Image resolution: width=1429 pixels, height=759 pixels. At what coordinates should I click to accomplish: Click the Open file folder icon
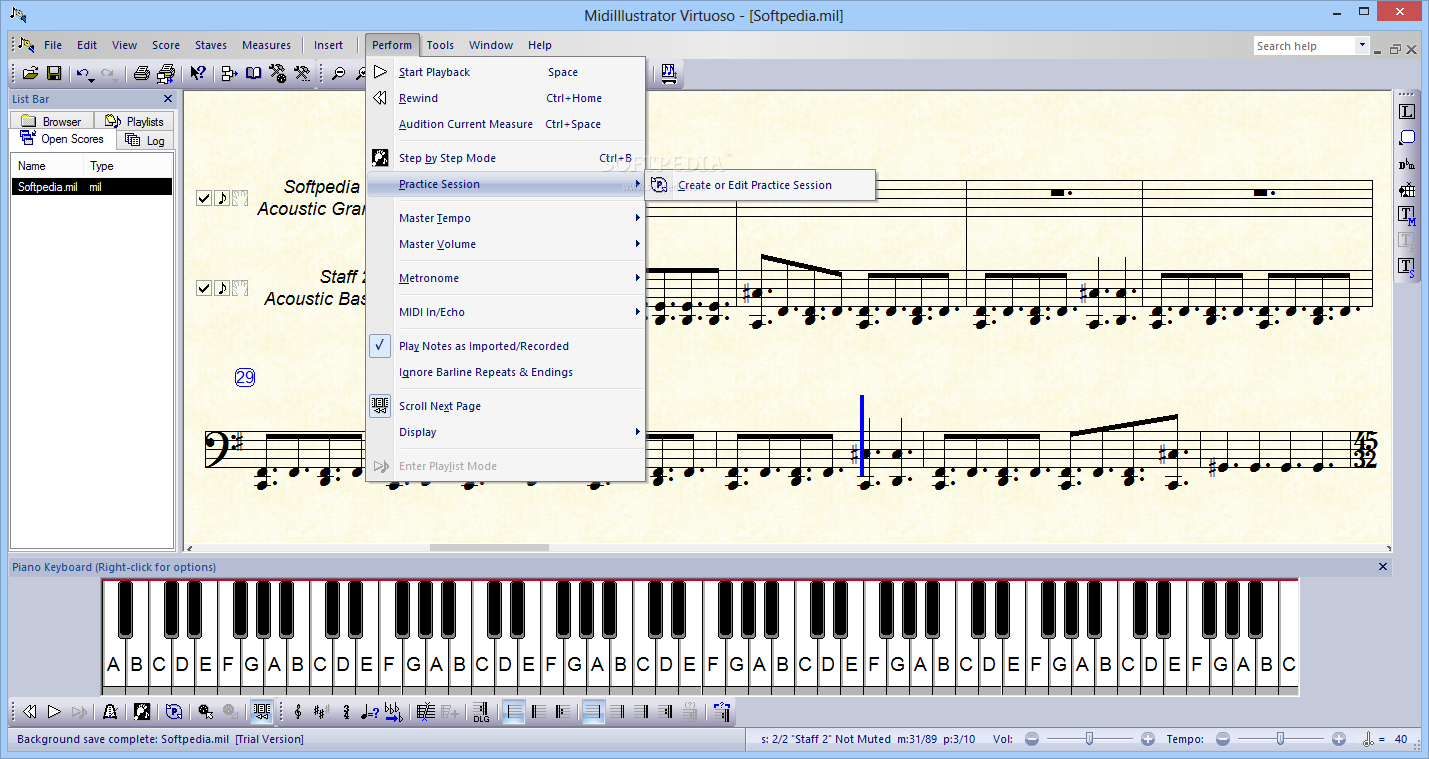click(x=30, y=73)
